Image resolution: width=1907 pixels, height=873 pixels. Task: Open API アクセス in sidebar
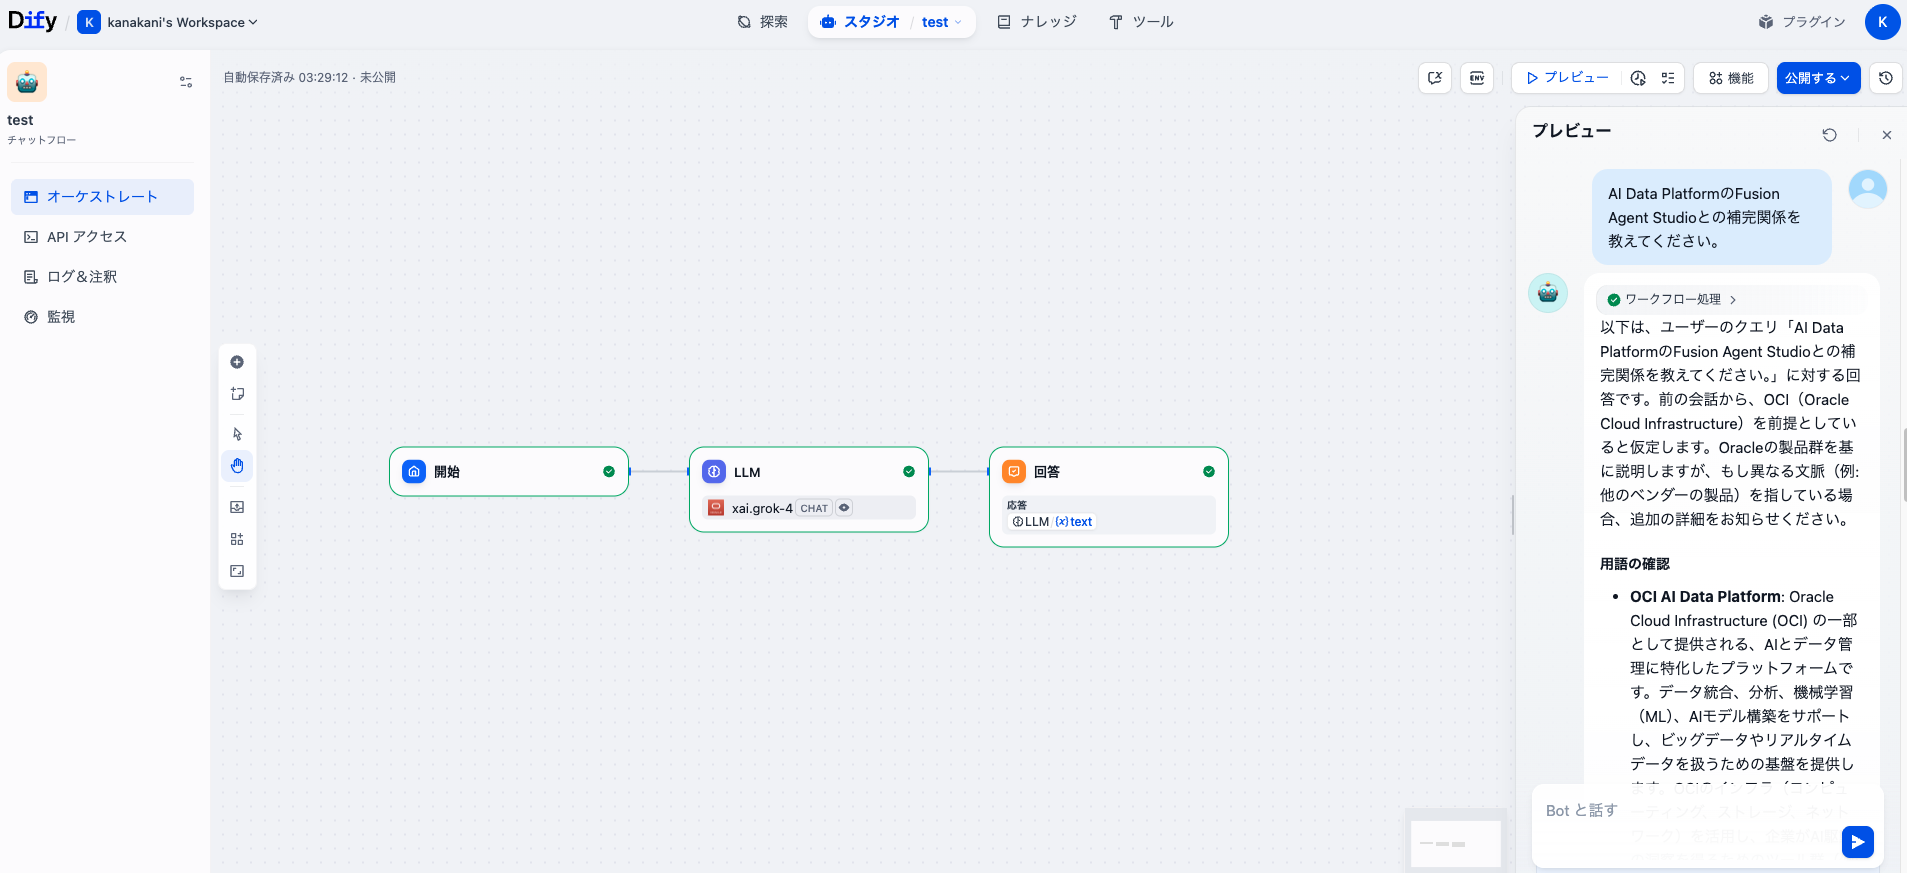tap(102, 237)
